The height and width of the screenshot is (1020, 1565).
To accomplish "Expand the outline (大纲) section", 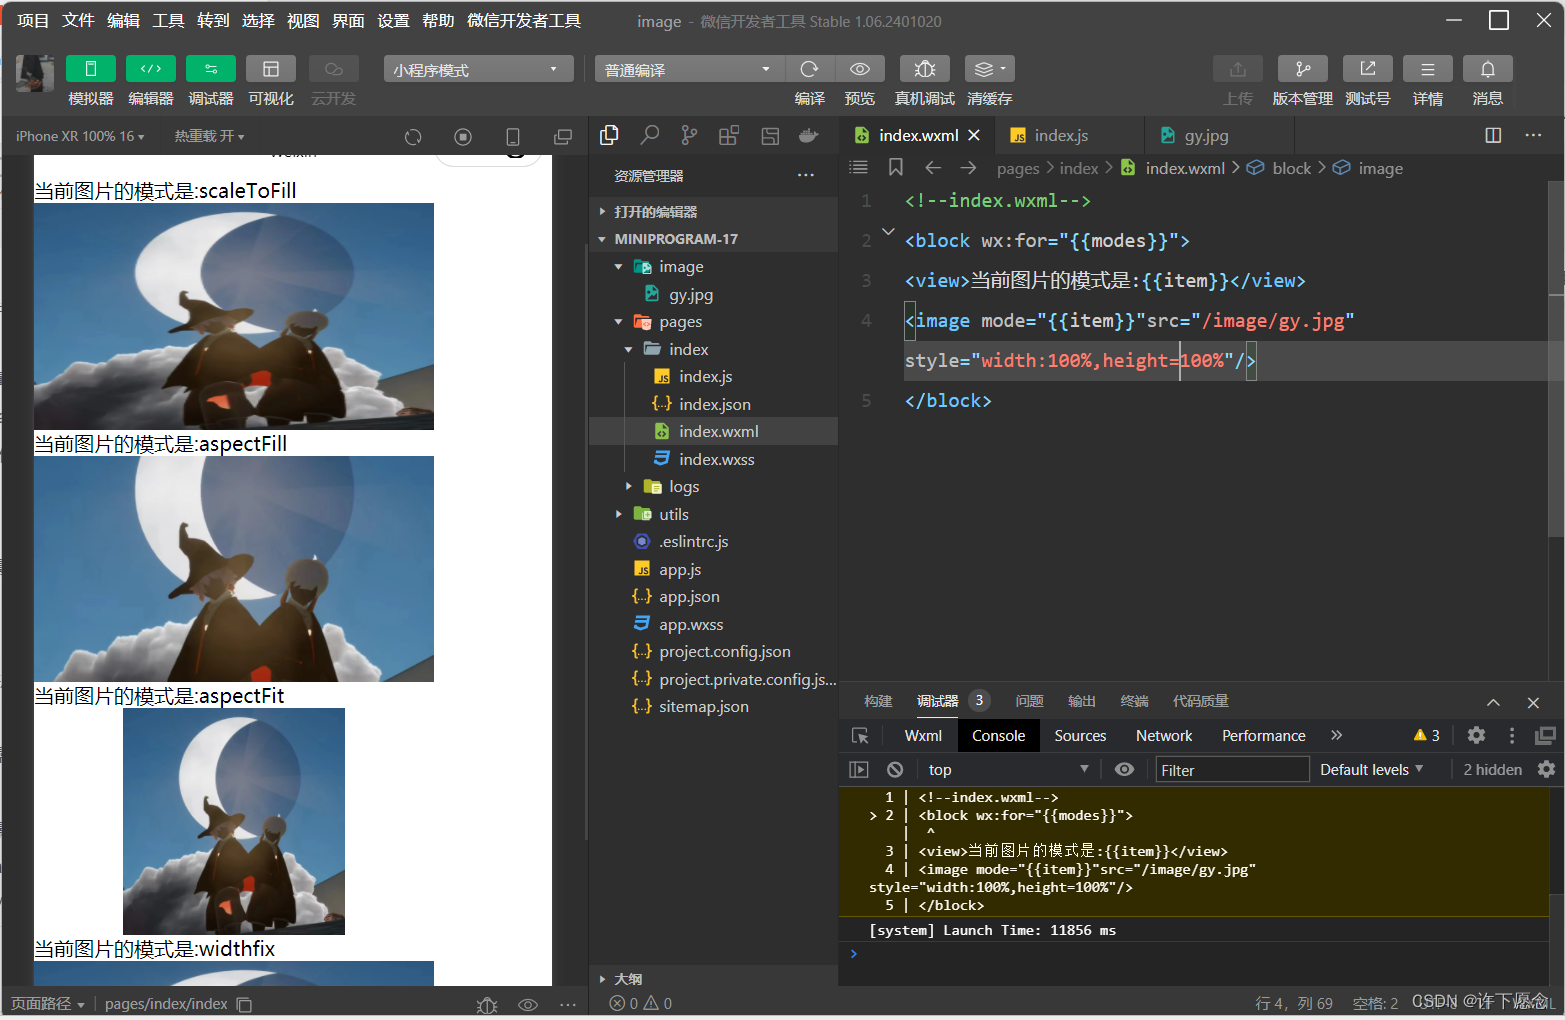I will pyautogui.click(x=714, y=979).
